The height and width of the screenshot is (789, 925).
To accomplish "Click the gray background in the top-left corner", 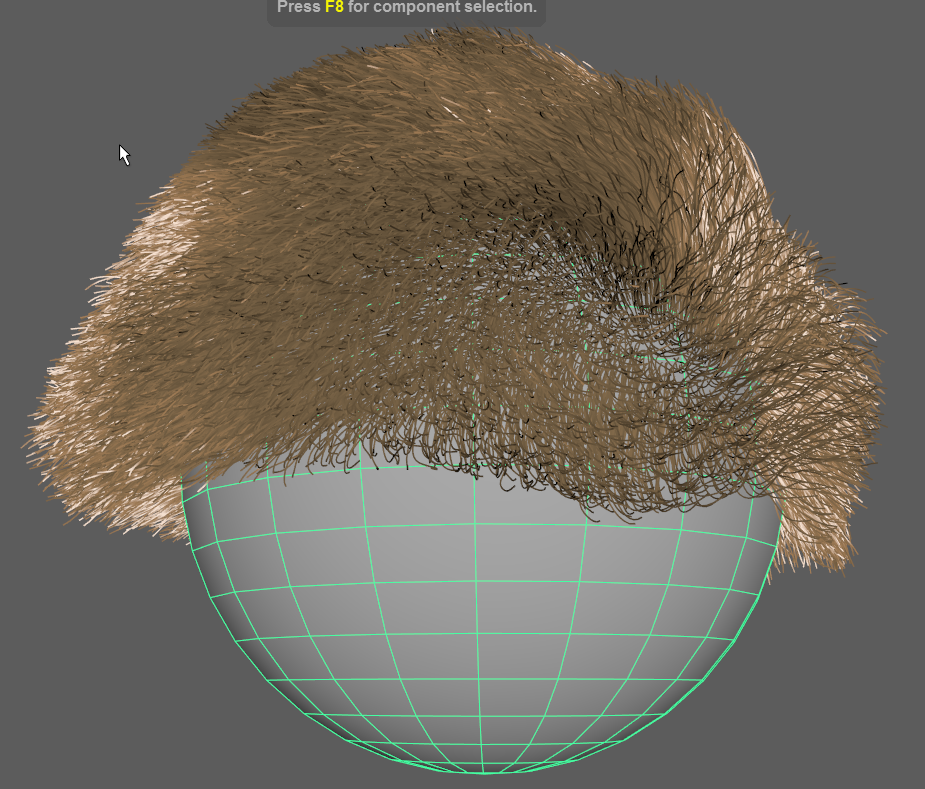I will 60,60.
